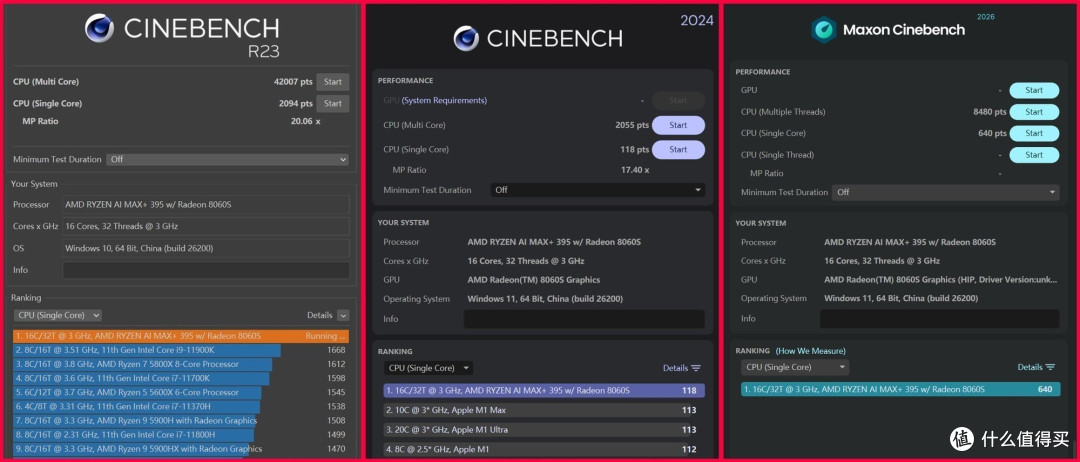Open CPU (Single Core) ranking dropdown in Cinebench 2026
The image size is (1080, 462).
tap(795, 368)
